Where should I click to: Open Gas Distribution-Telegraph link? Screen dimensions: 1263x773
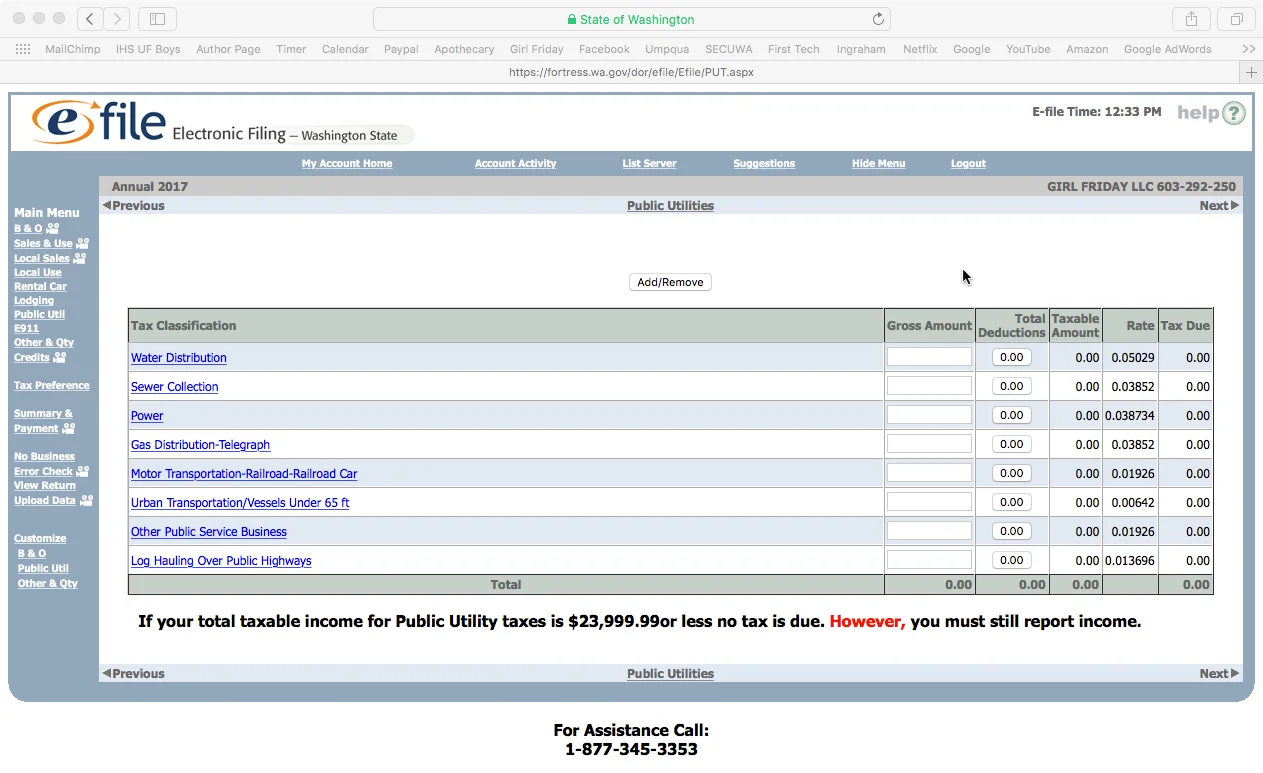[200, 445]
